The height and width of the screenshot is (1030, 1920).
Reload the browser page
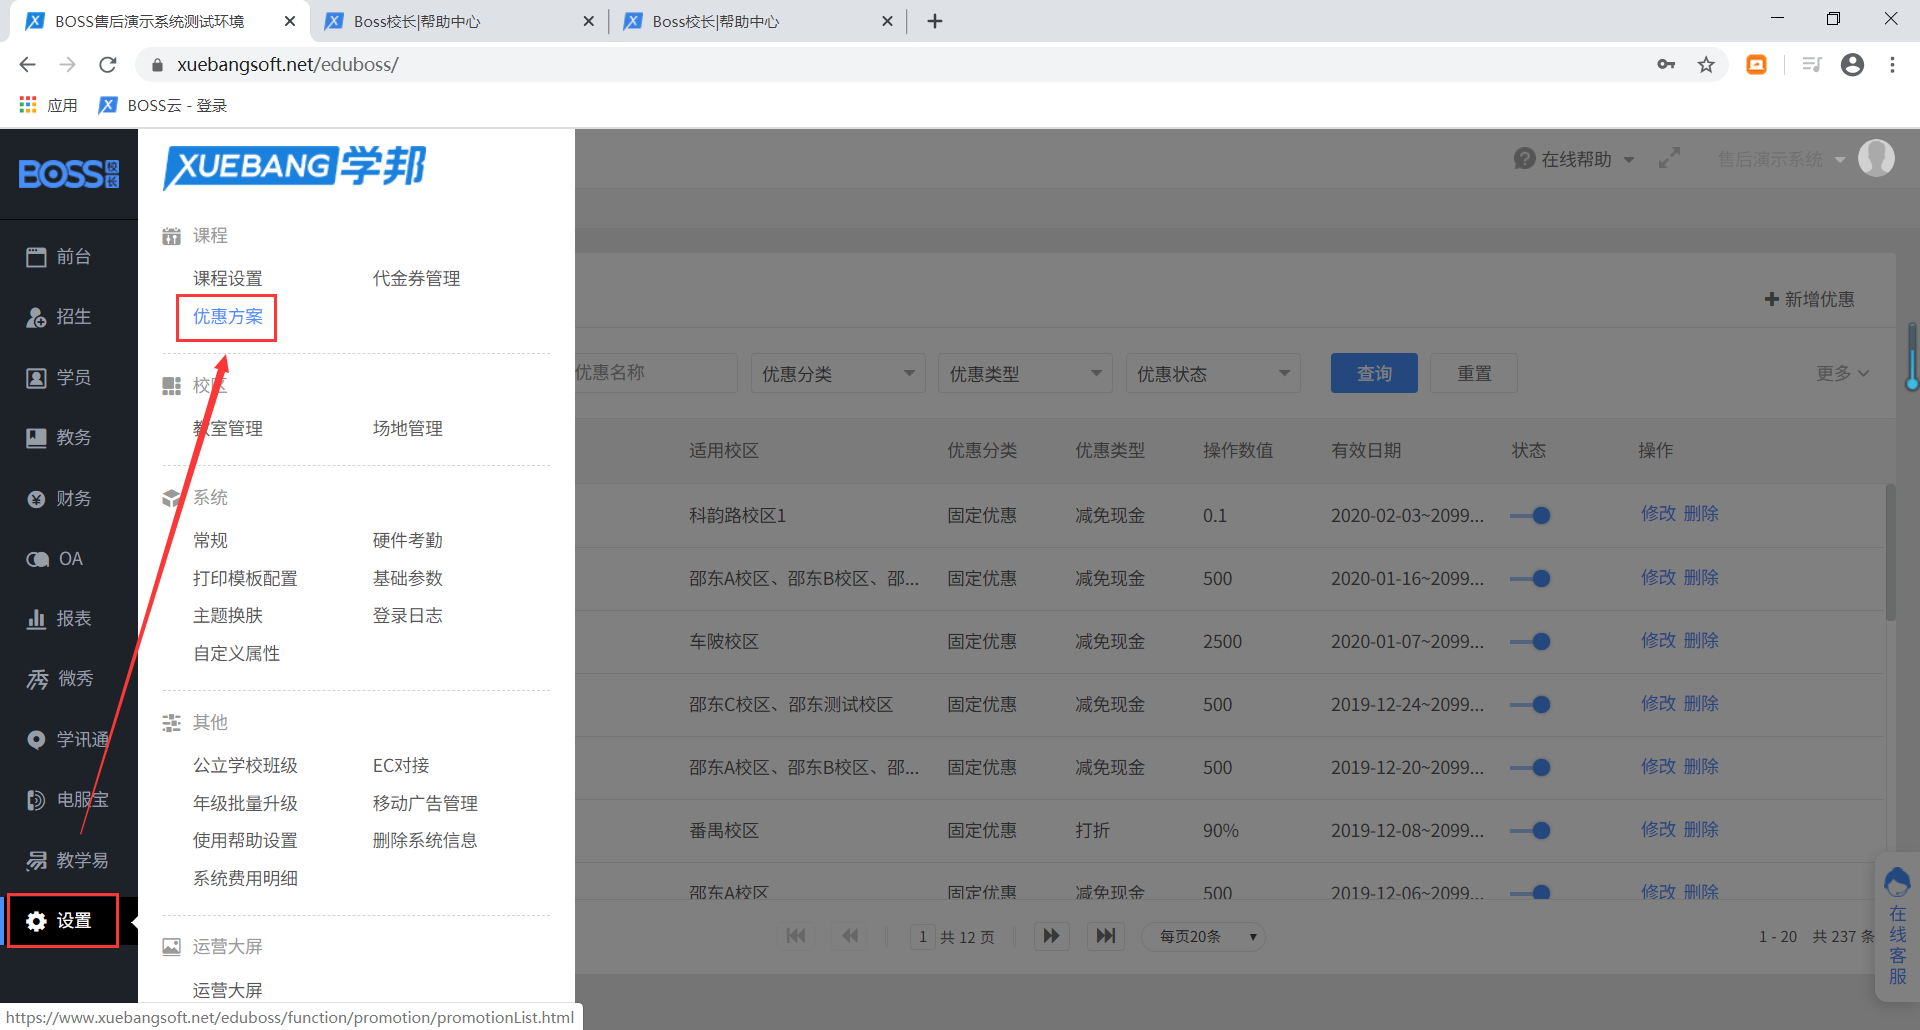108,65
